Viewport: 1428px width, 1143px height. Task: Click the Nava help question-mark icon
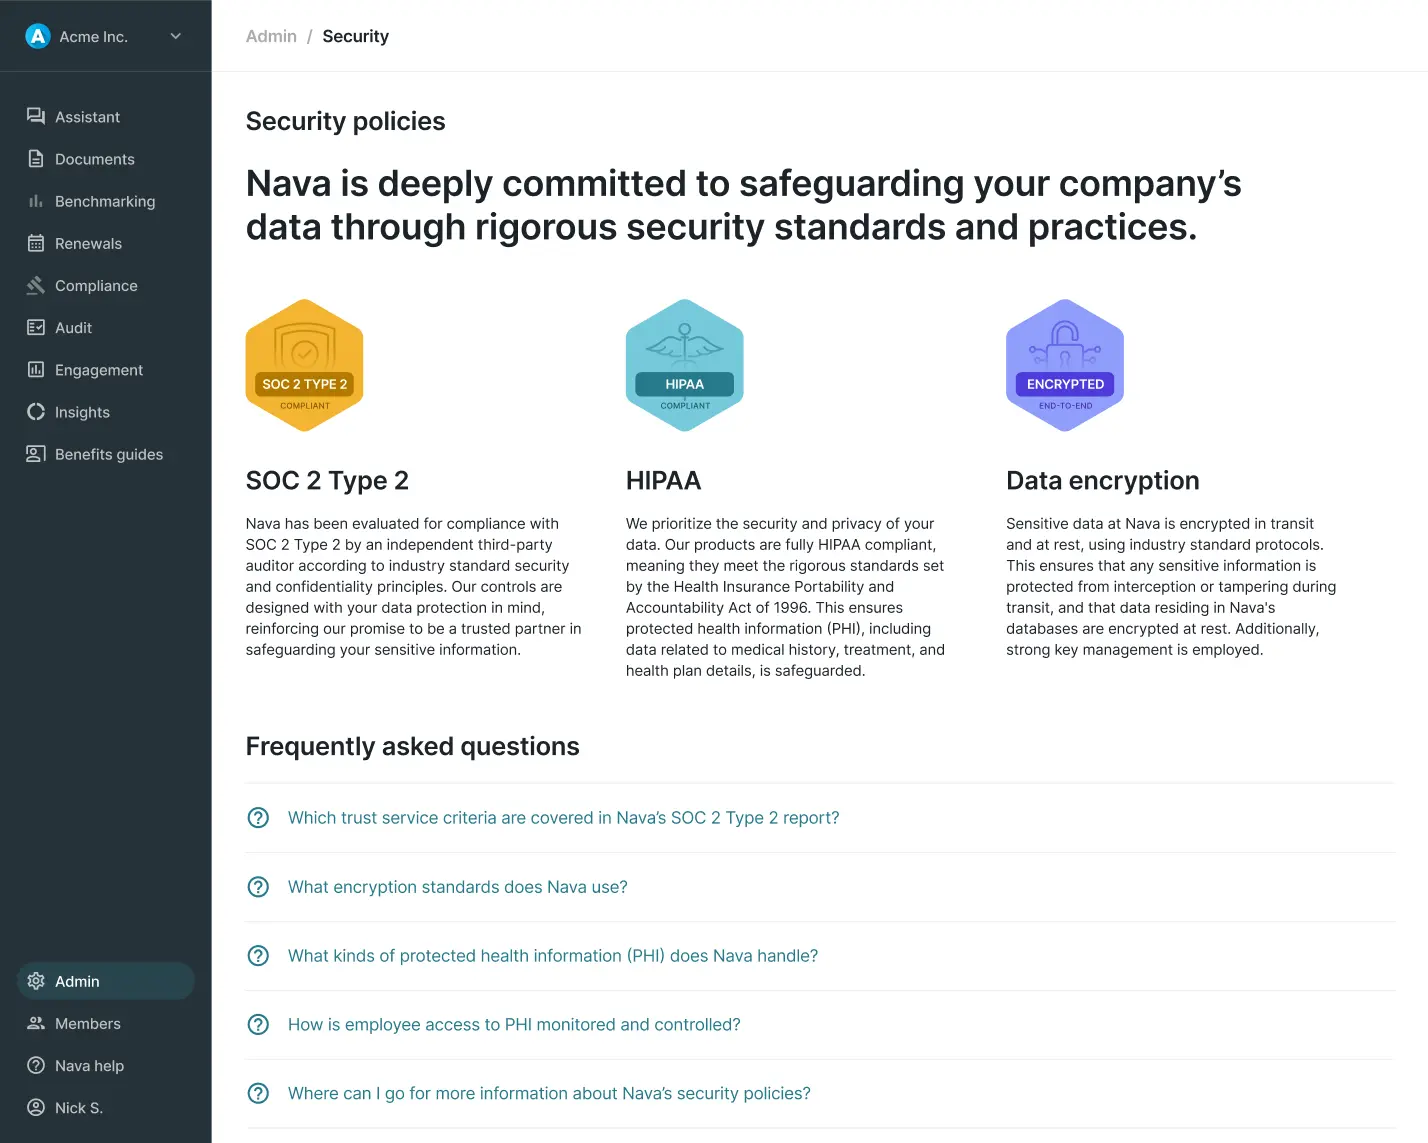(x=36, y=1065)
